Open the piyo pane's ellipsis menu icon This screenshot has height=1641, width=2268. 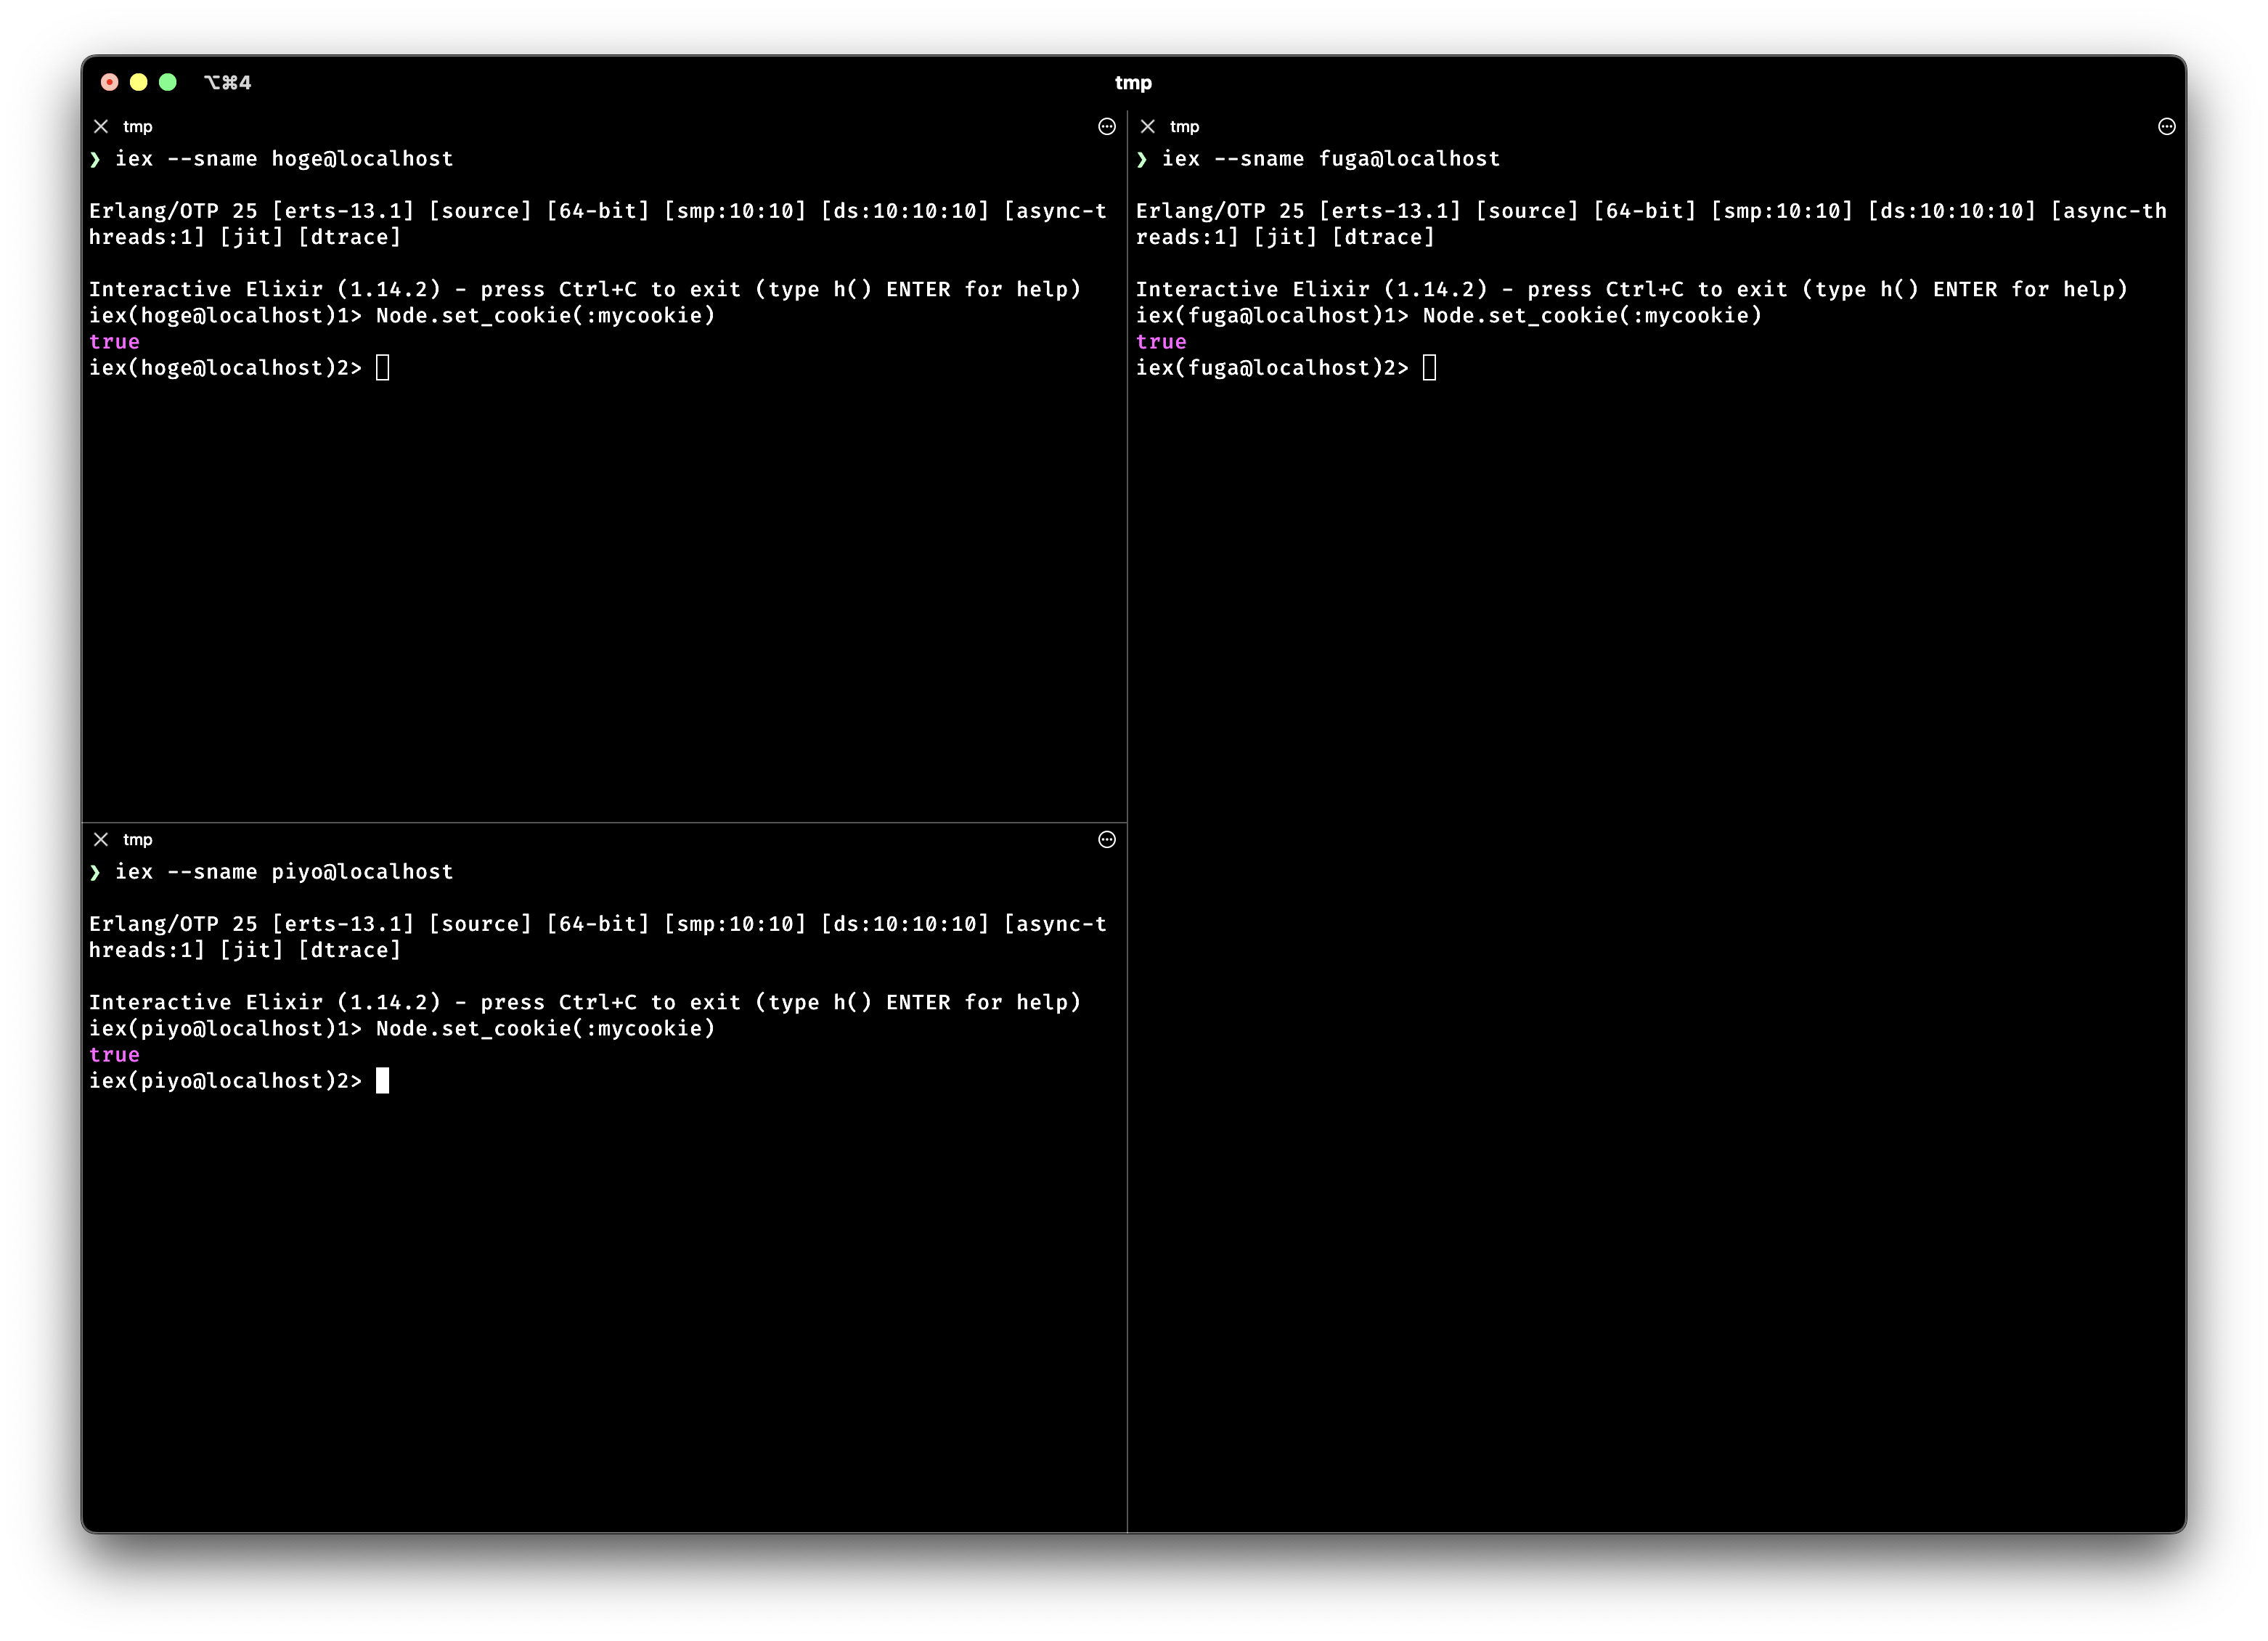[1106, 839]
